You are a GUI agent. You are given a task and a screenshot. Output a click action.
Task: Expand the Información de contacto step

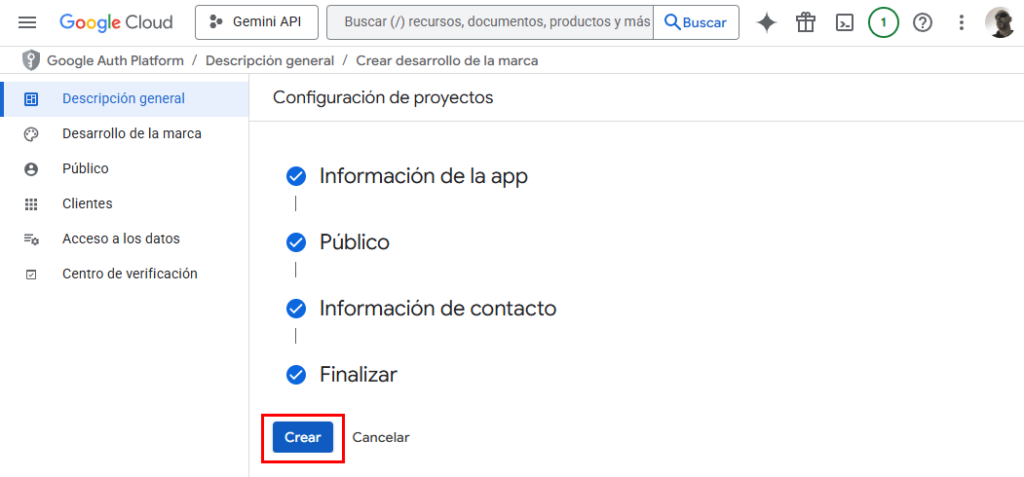coord(437,309)
